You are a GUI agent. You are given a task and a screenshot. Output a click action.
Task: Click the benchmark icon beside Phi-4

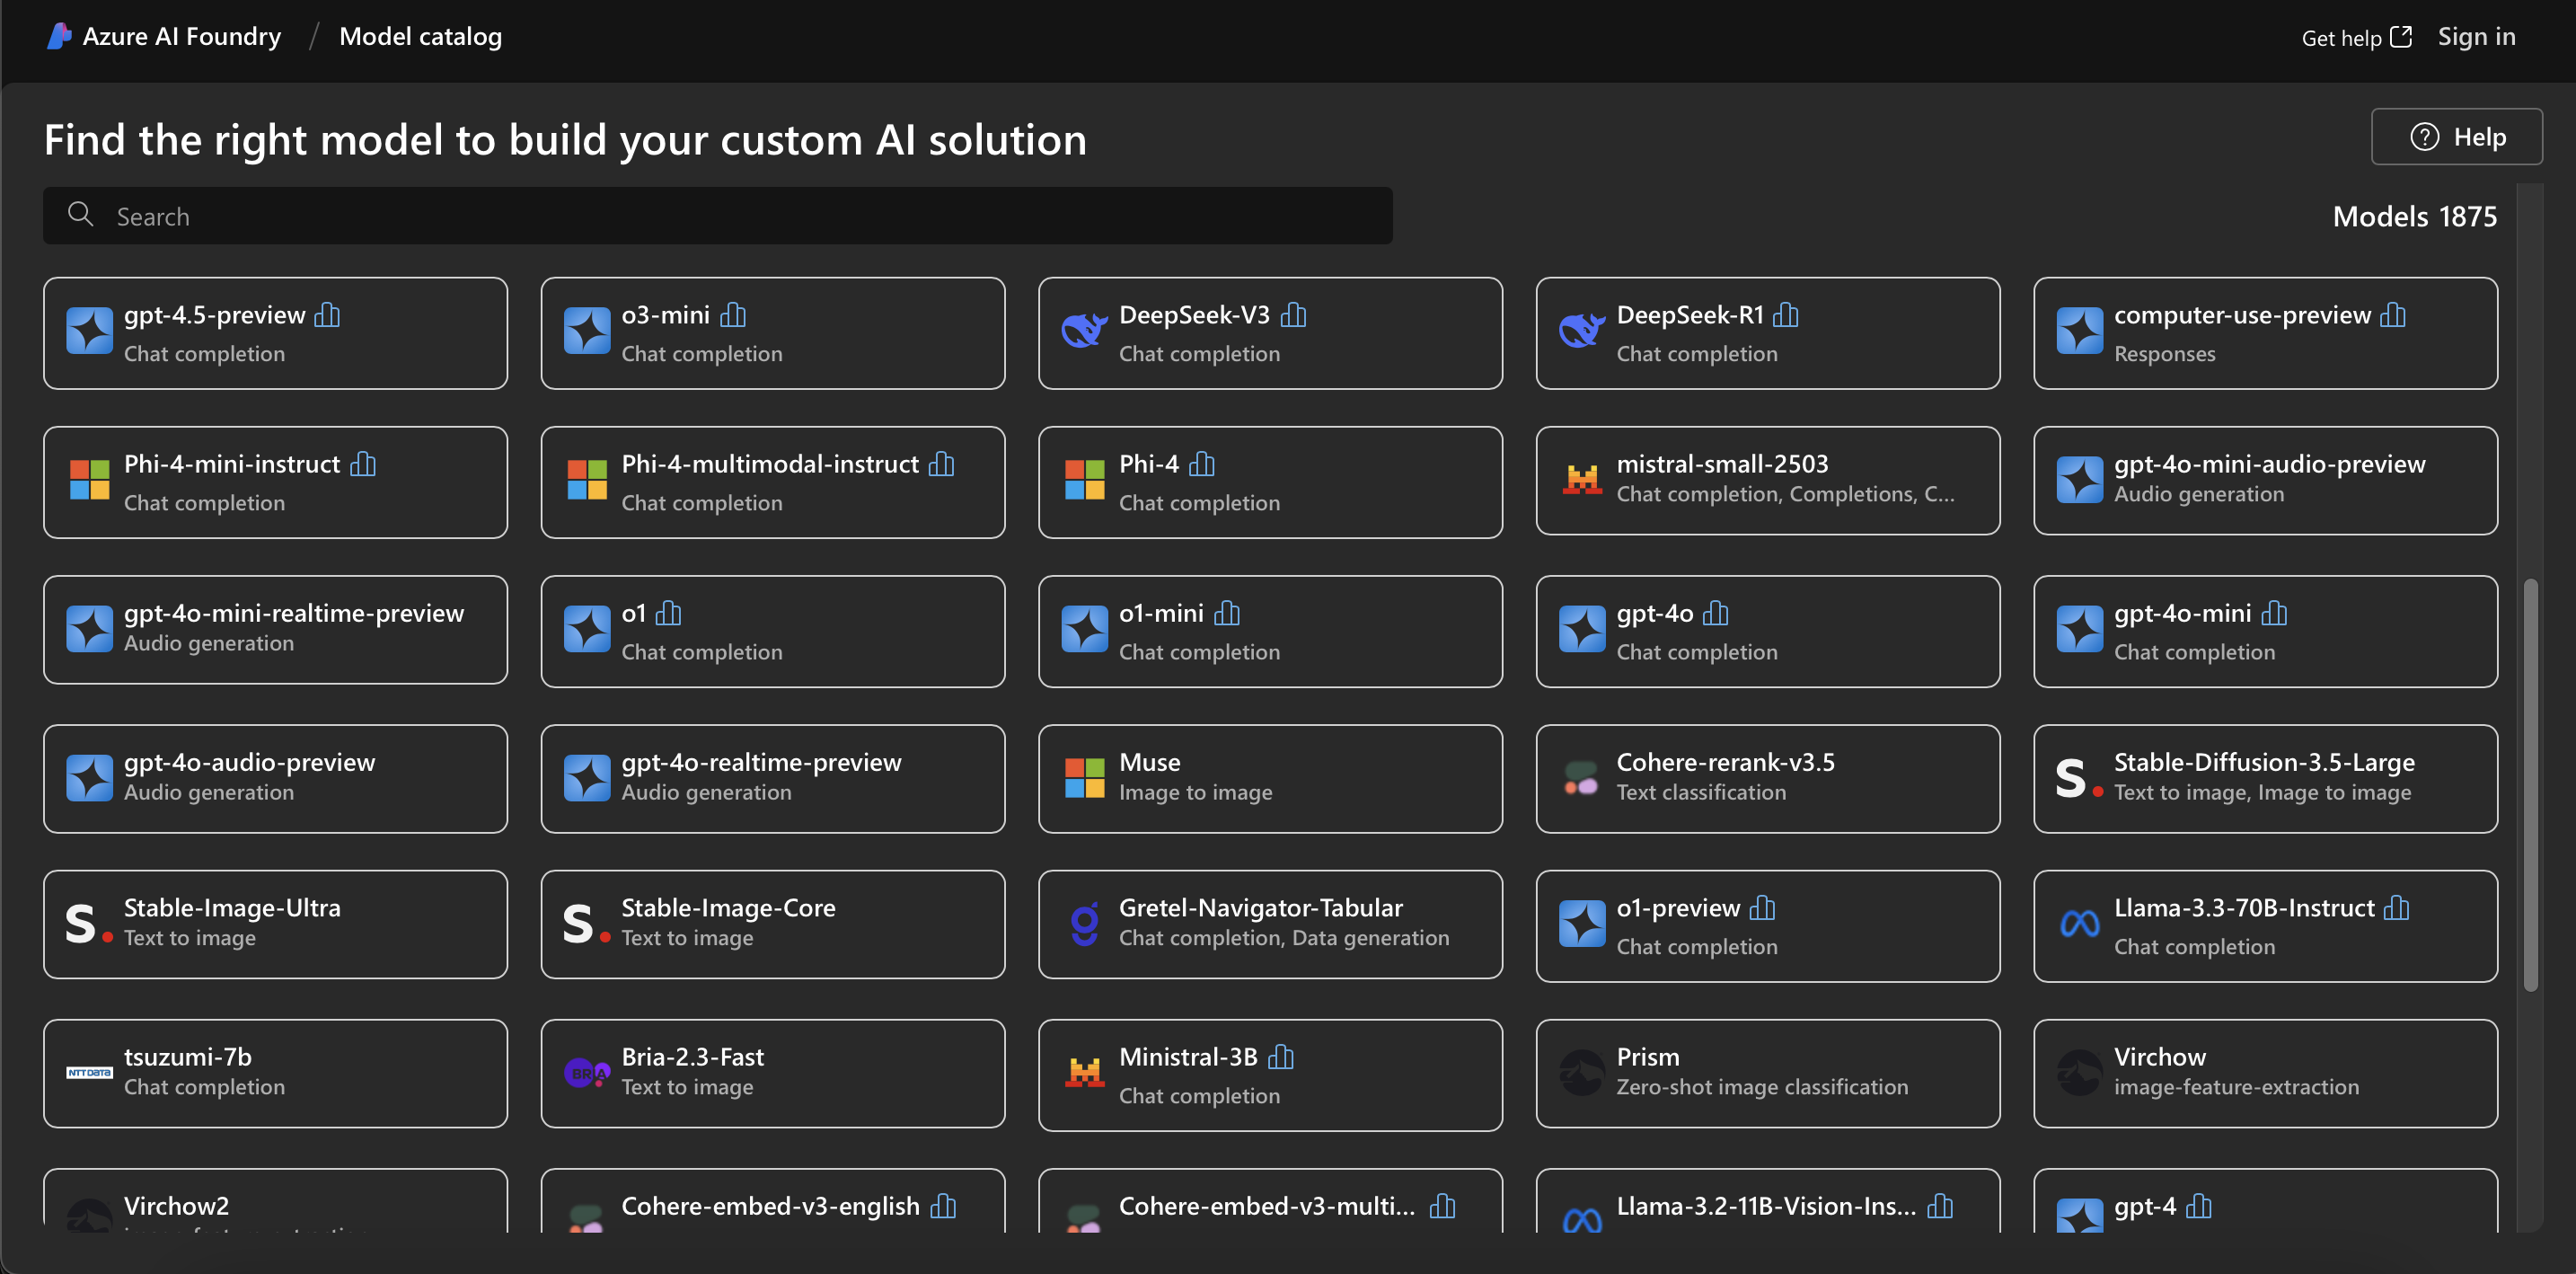coord(1201,465)
